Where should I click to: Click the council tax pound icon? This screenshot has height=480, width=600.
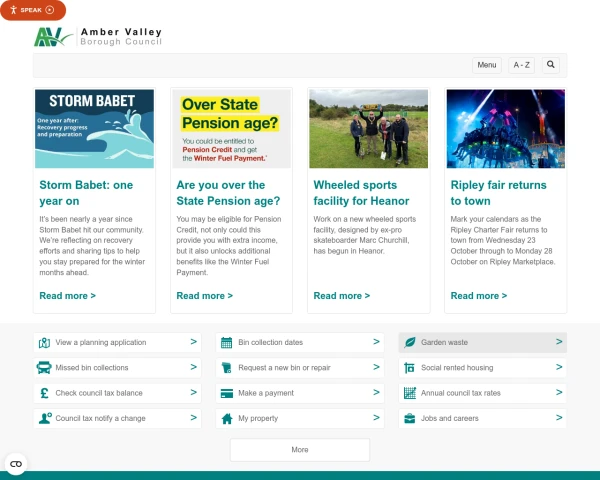coord(44,393)
